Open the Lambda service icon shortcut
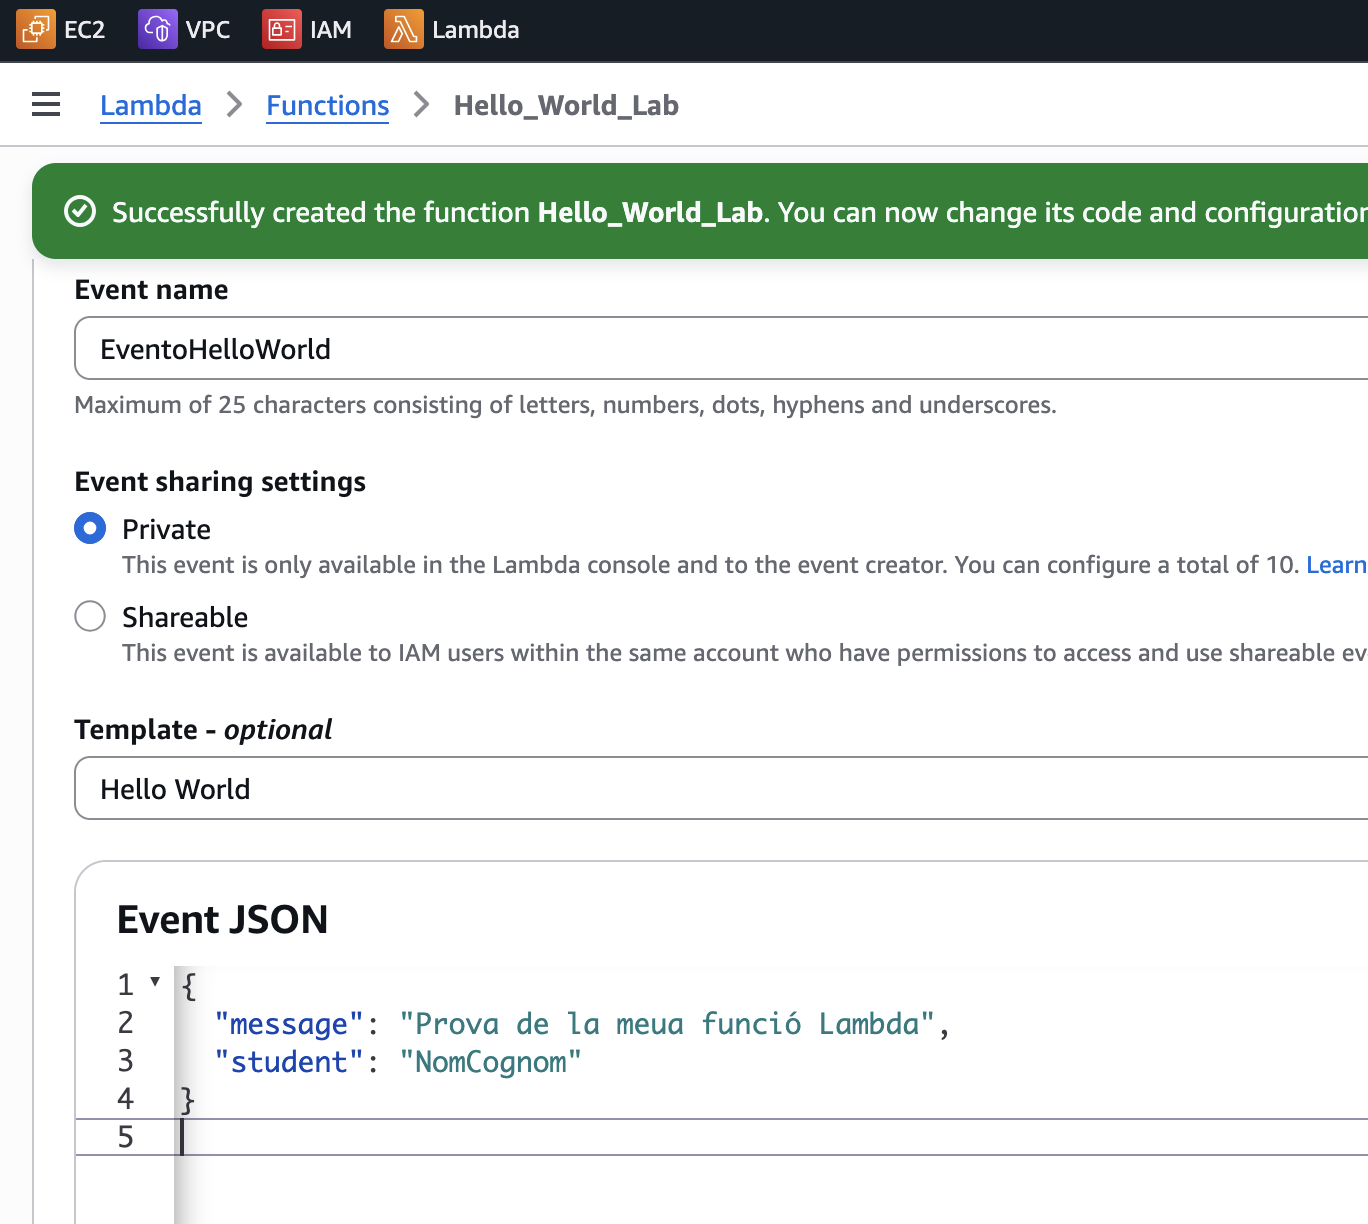 click(403, 30)
